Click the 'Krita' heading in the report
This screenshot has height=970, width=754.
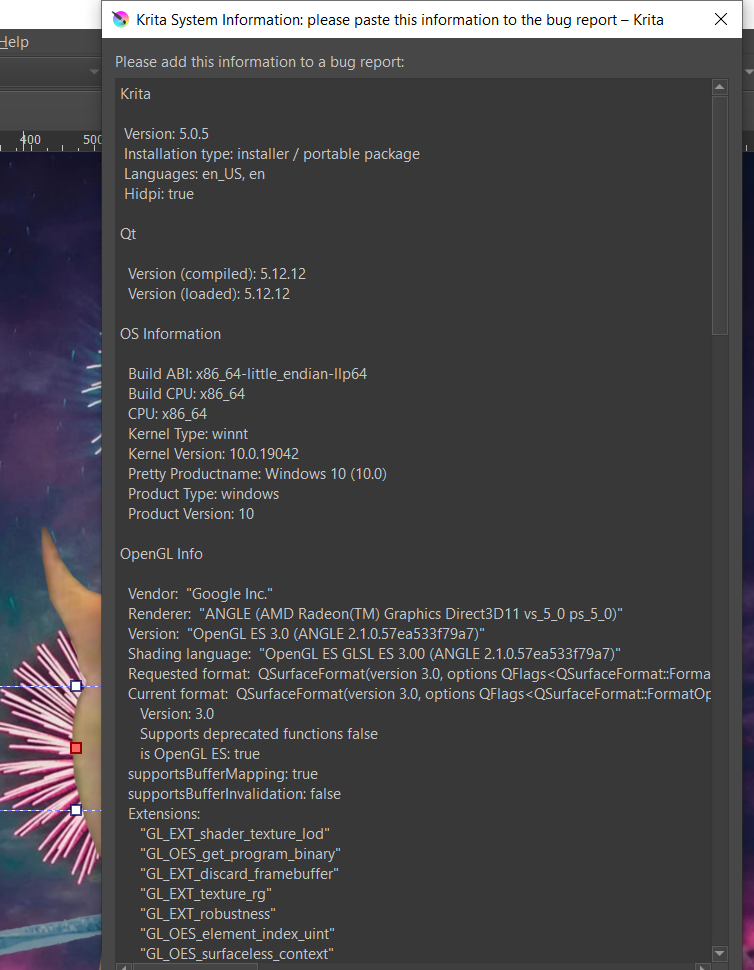pyautogui.click(x=135, y=94)
